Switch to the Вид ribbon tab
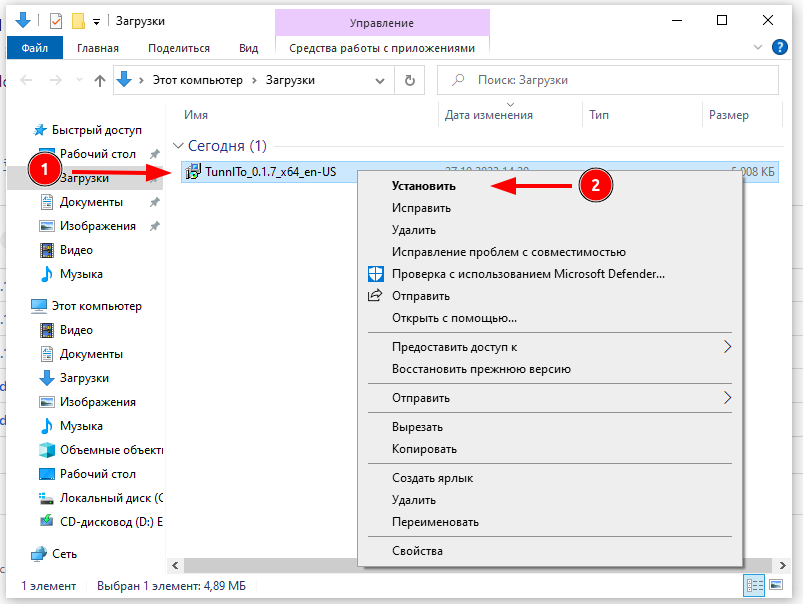The image size is (803, 604). (x=248, y=48)
